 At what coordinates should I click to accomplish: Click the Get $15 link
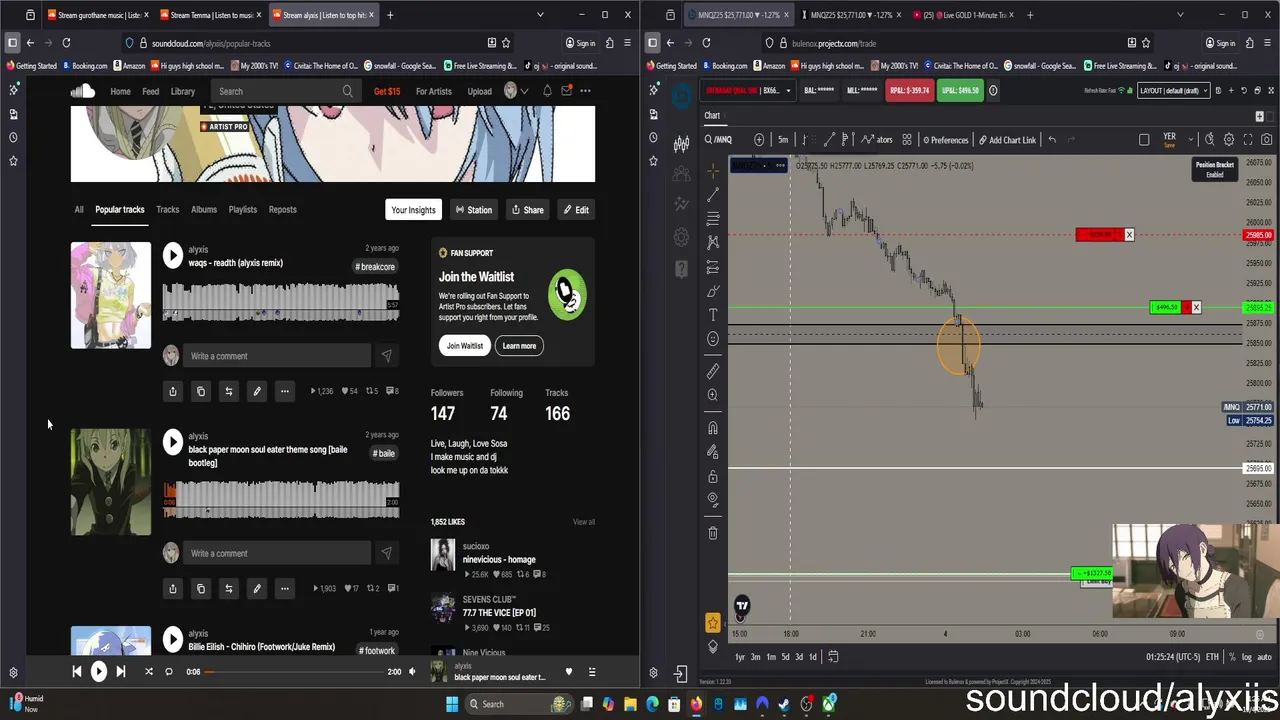coord(387,91)
